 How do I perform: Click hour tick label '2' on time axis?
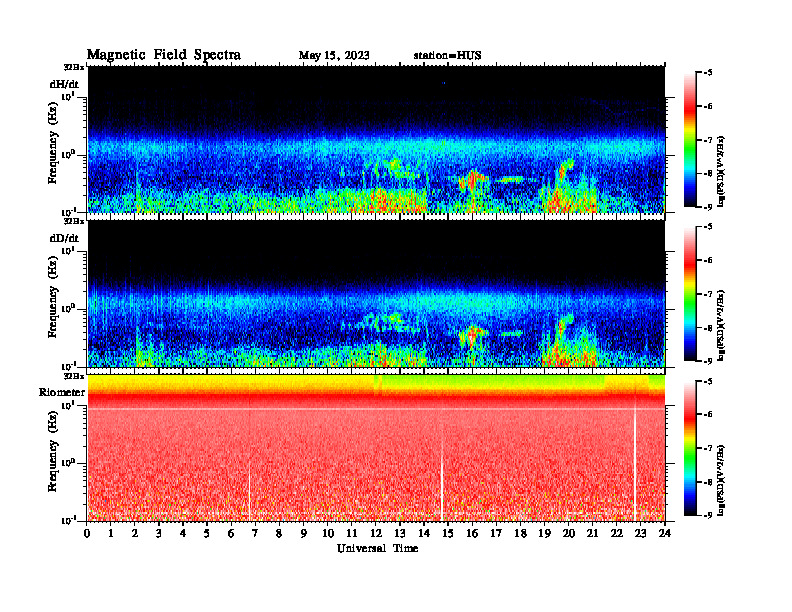click(x=135, y=534)
